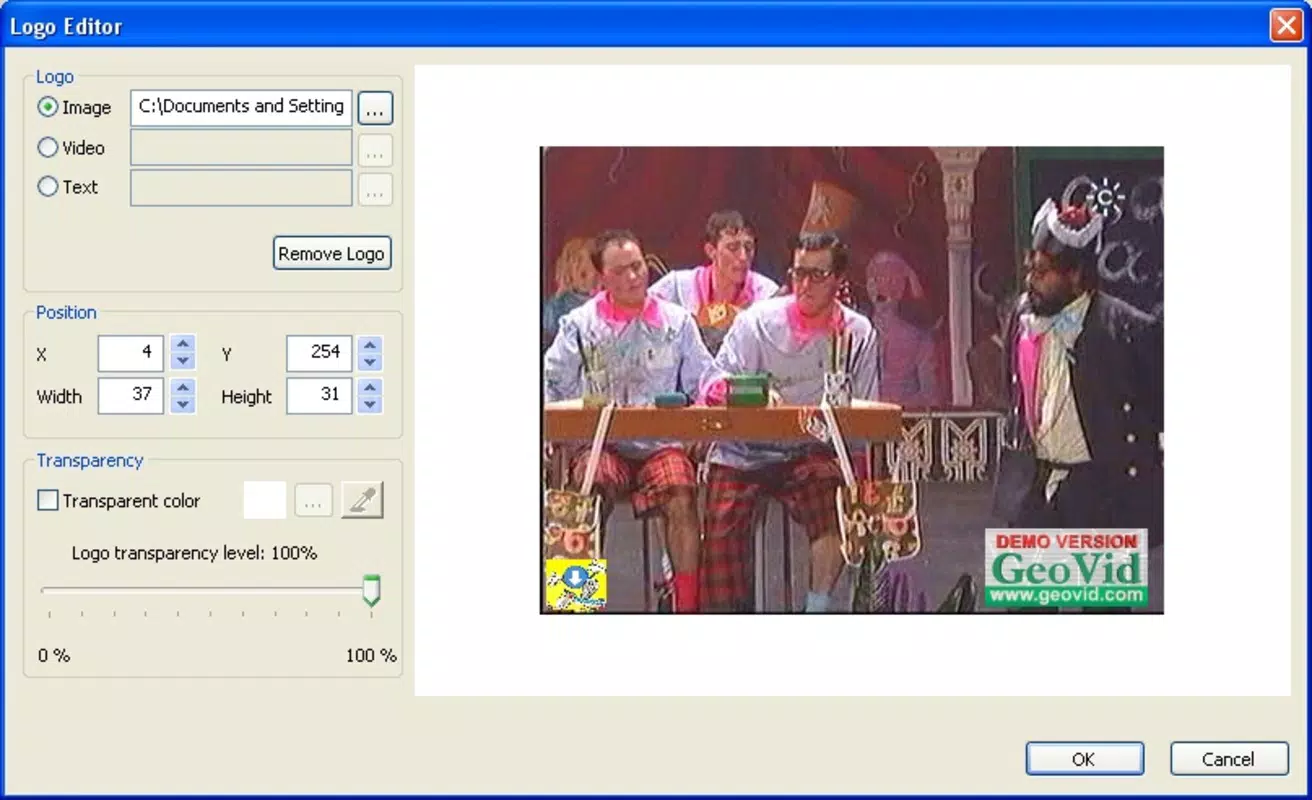Screen dimensions: 1312x800
Task: Increase the Y position value
Action: coord(371,344)
